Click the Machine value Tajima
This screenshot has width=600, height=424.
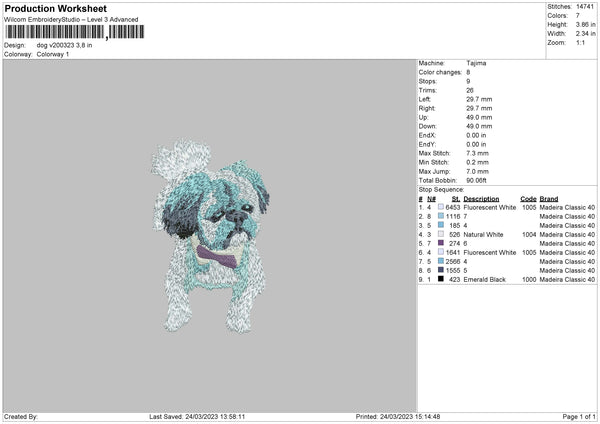476,63
